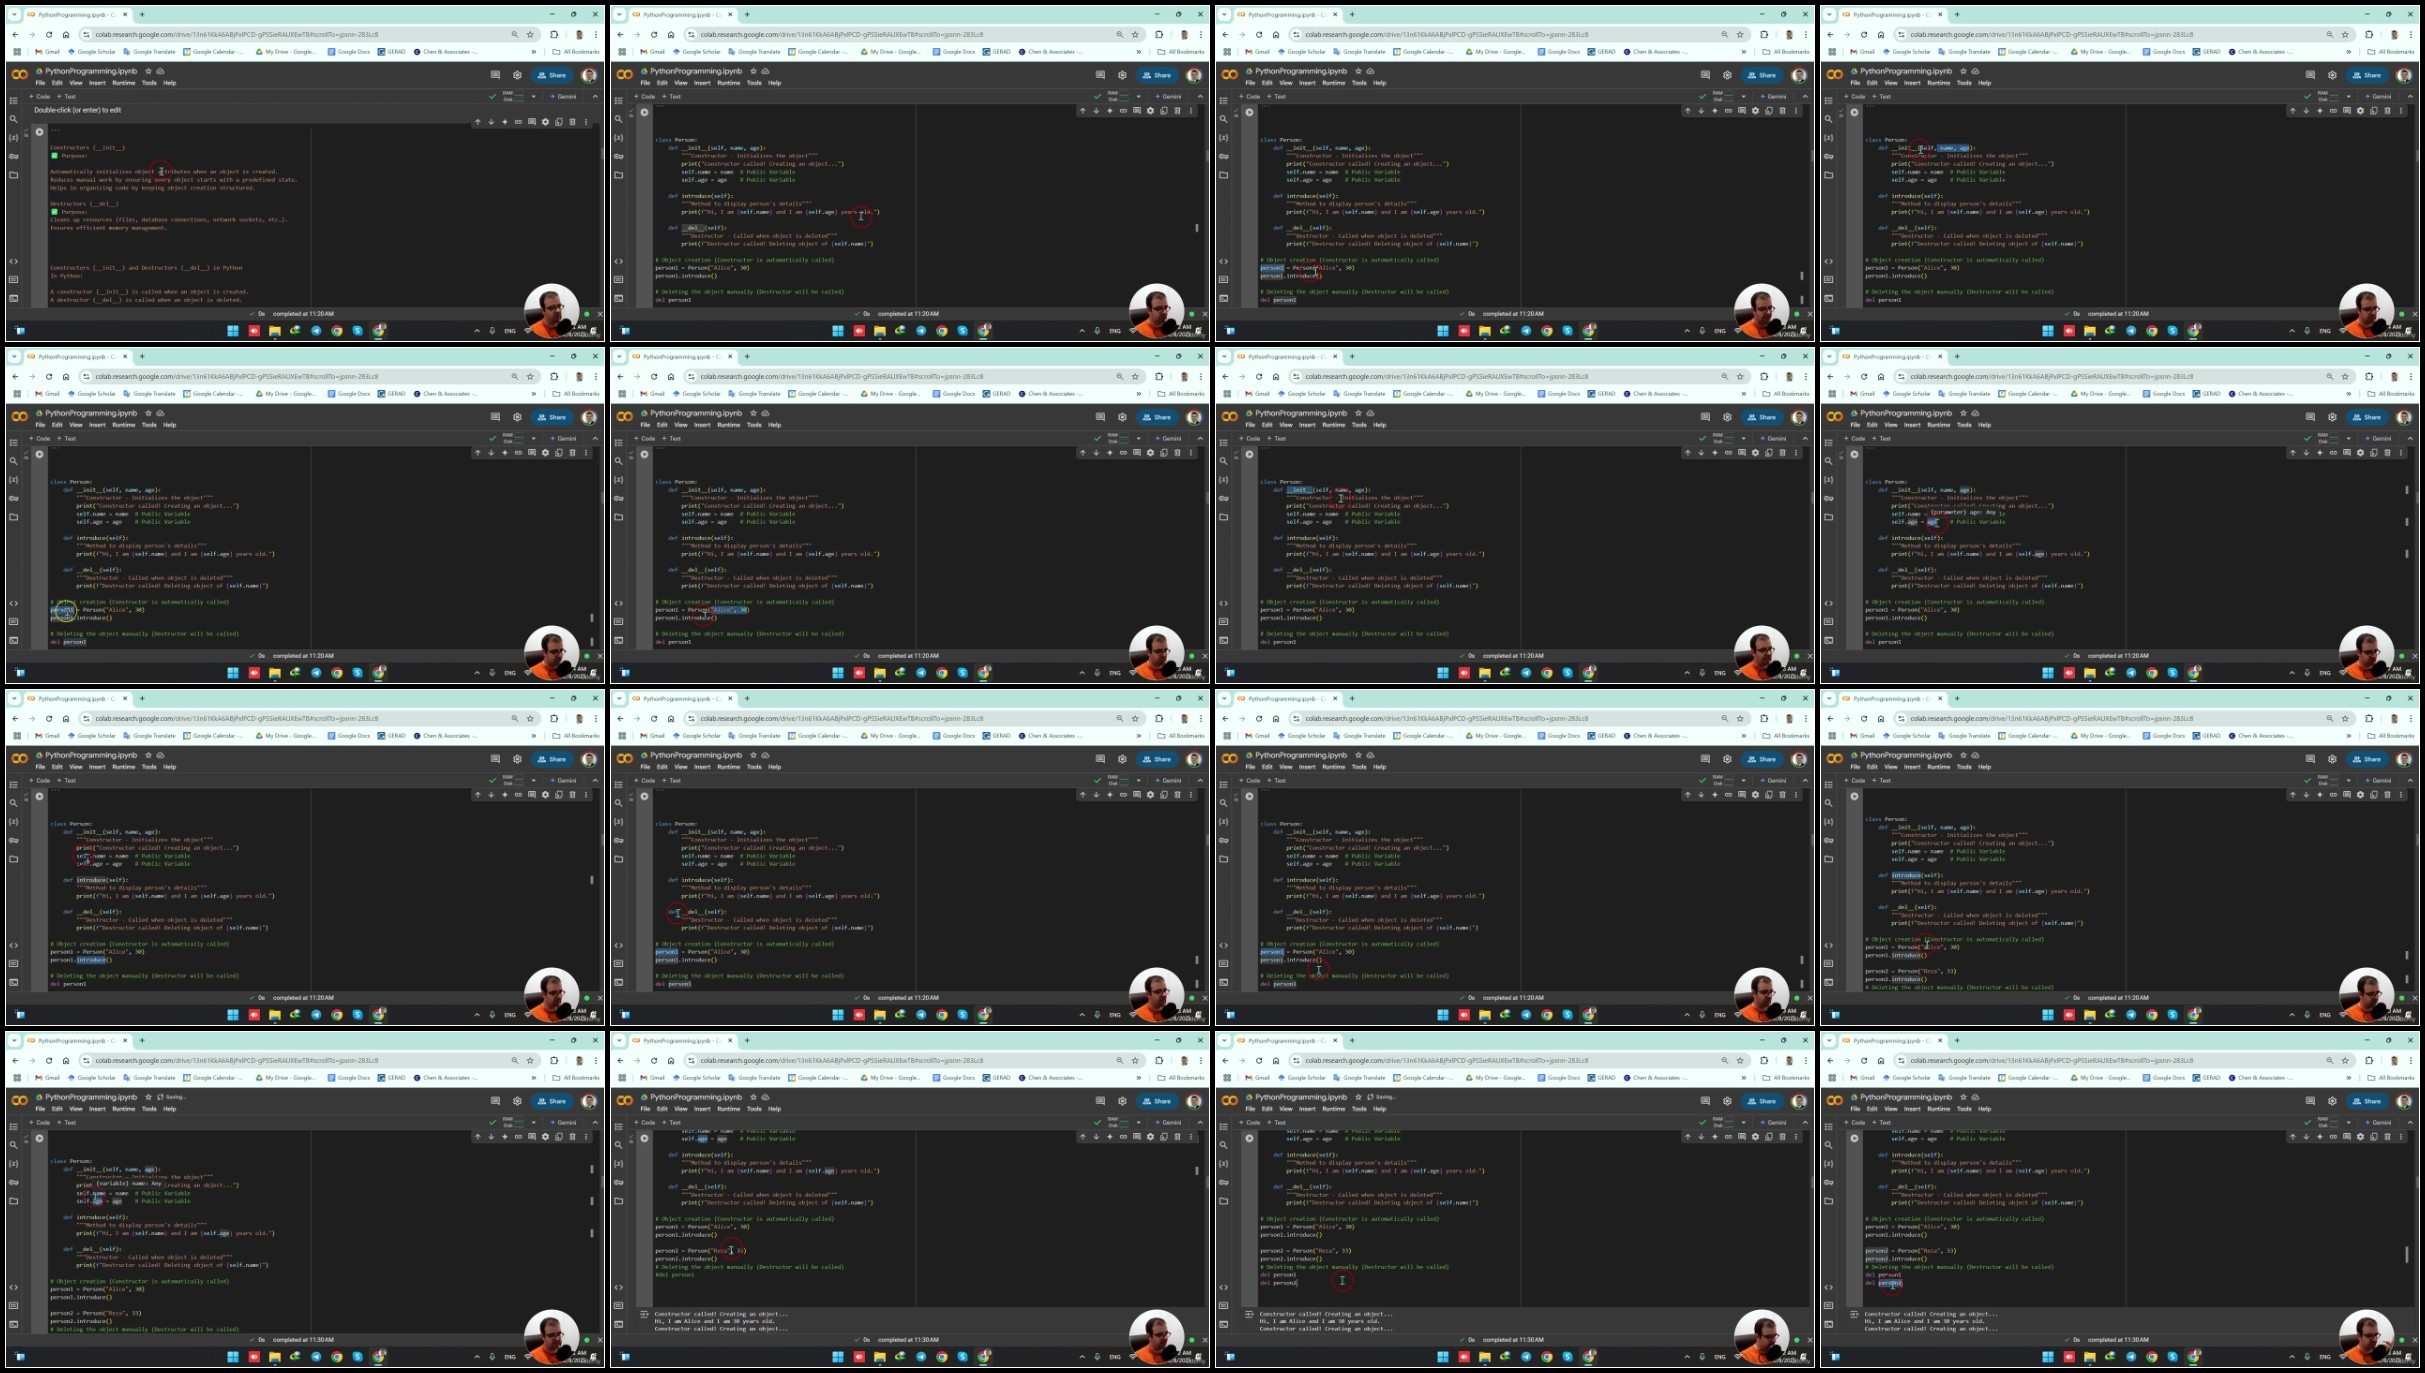Open code snippets '<>' in '(parameter) age' tooltip frame
The image size is (2425, 1373).
click(x=1828, y=603)
